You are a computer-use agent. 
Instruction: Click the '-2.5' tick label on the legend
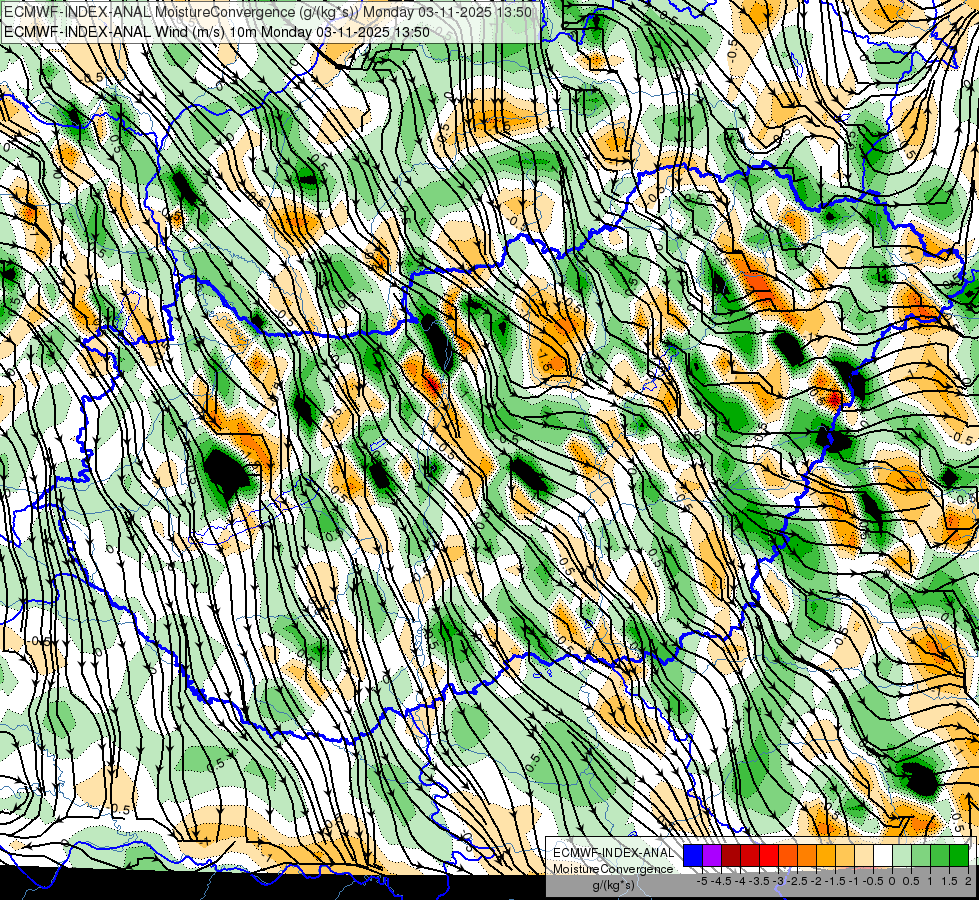pos(797,881)
